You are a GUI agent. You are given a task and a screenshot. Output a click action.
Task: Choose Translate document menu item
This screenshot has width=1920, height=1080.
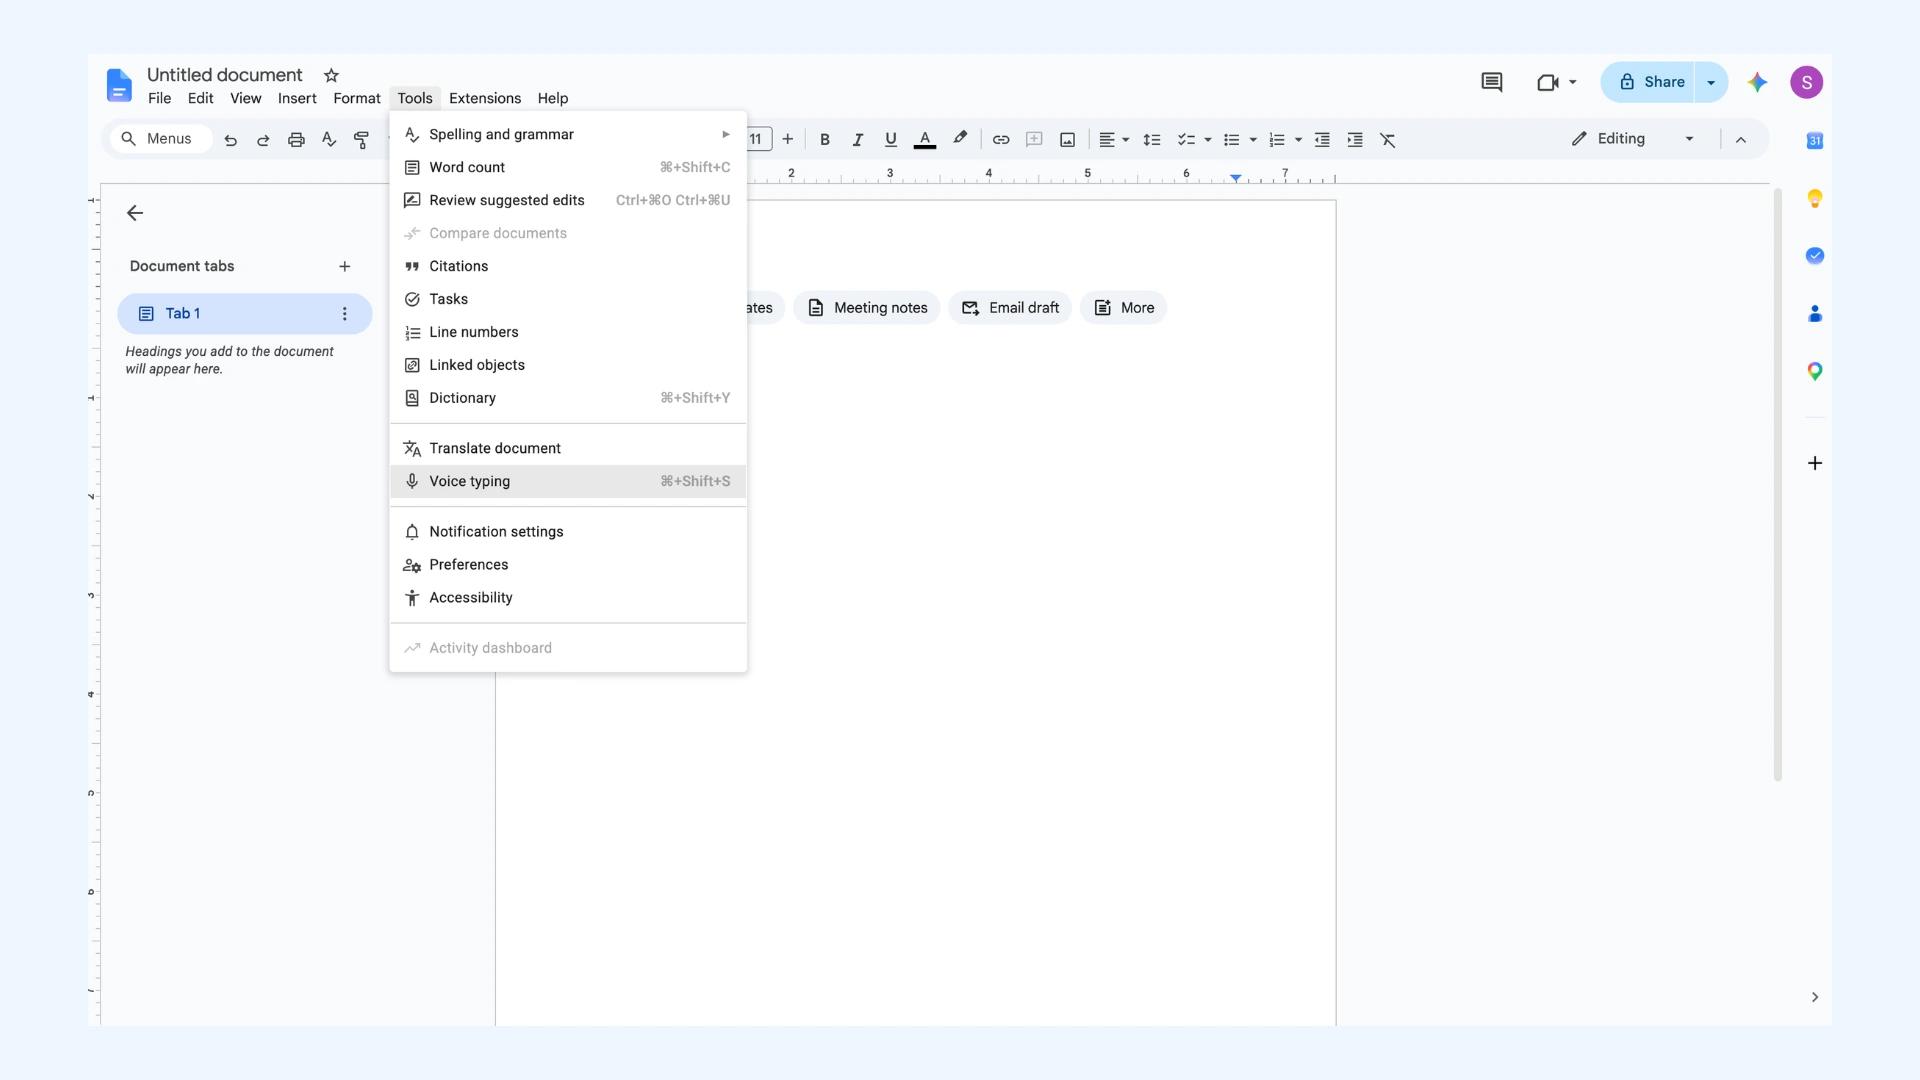pyautogui.click(x=568, y=448)
